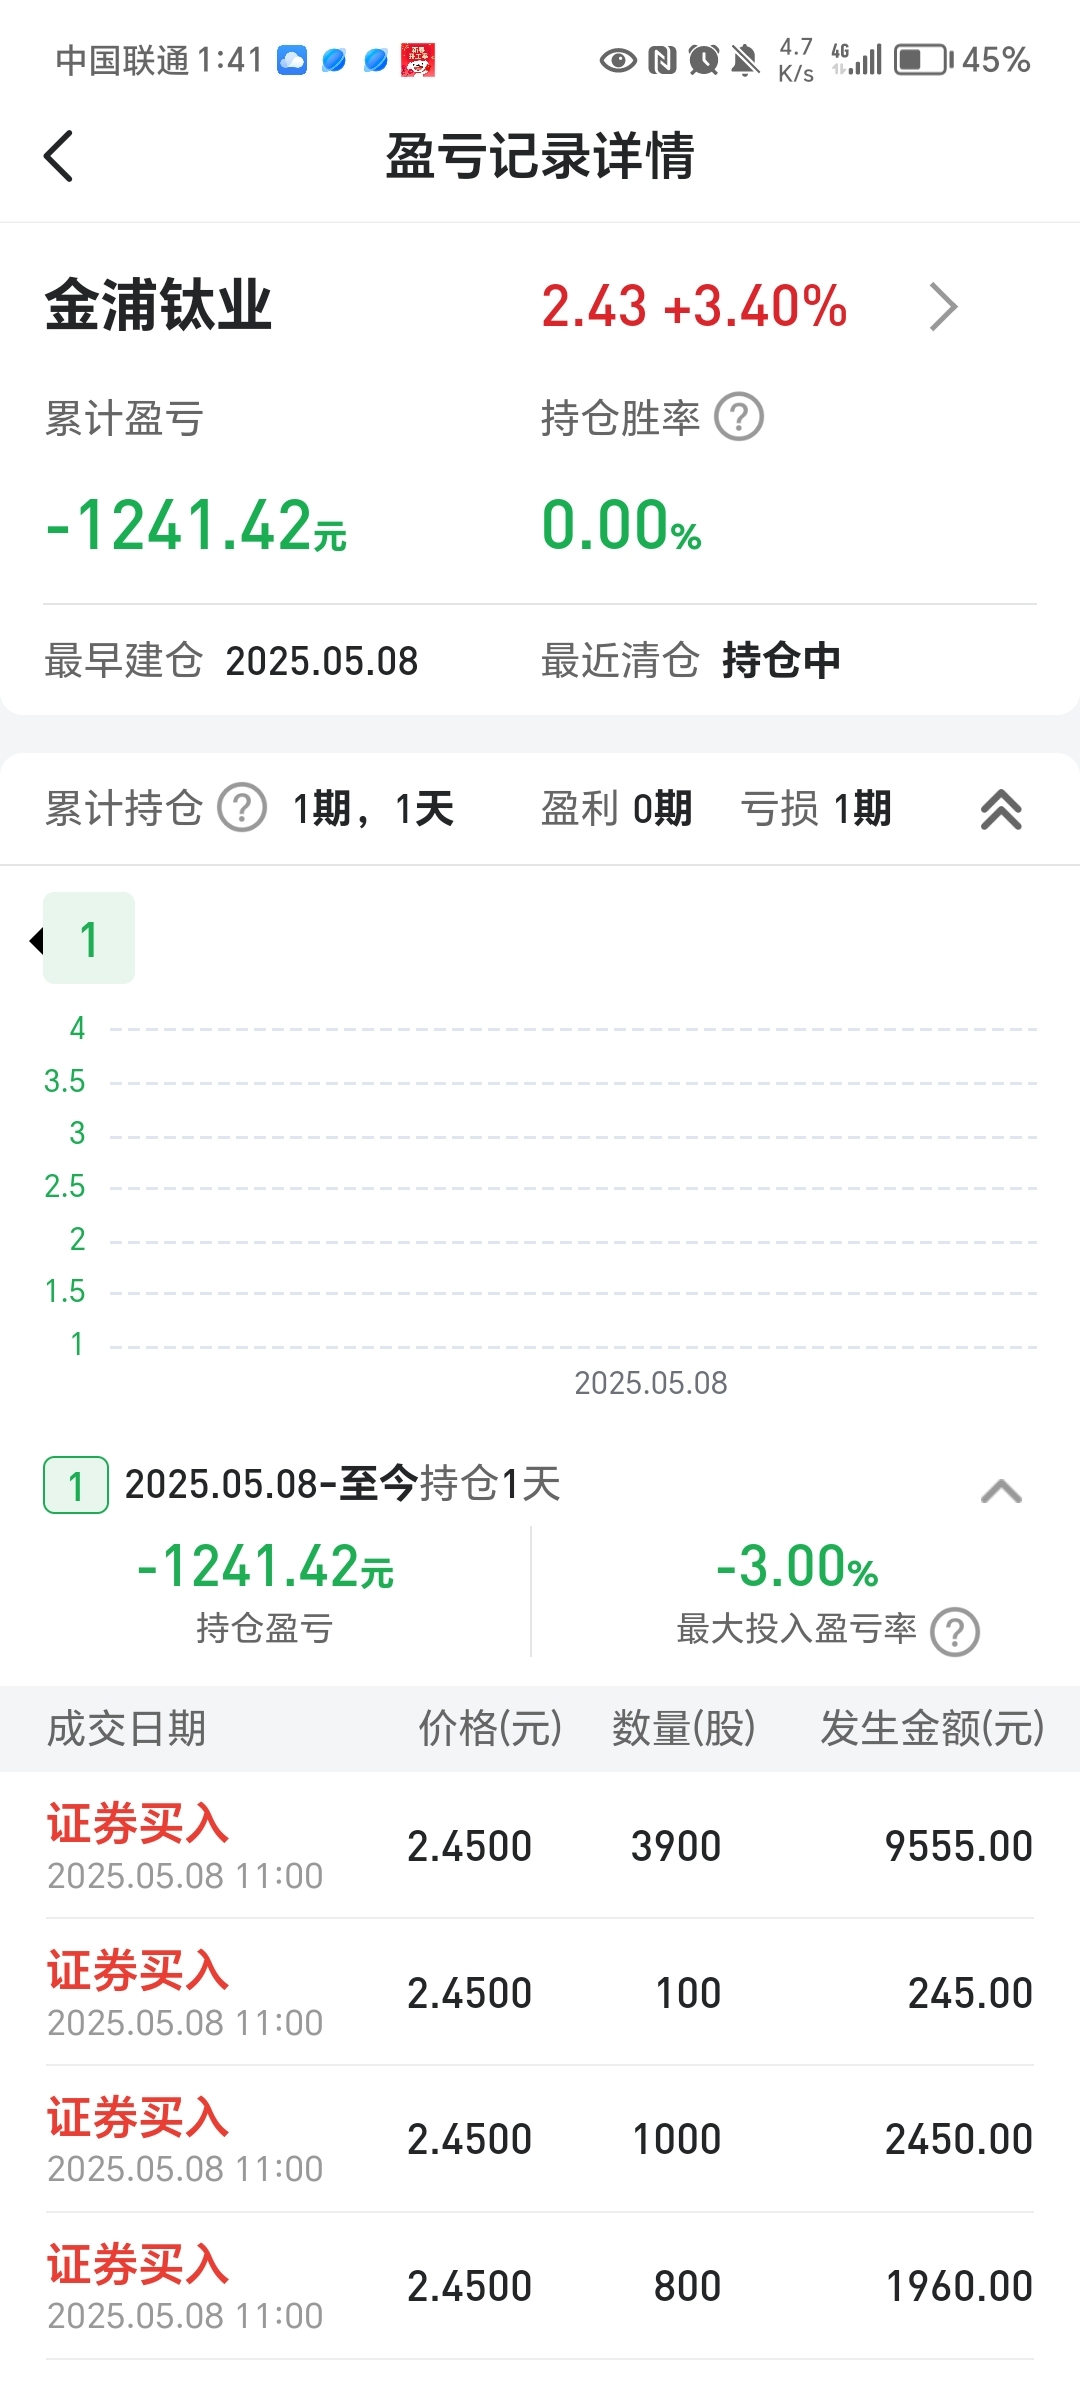
Task: Tap help icon beside 最大投入盈亏率
Action: click(955, 1631)
